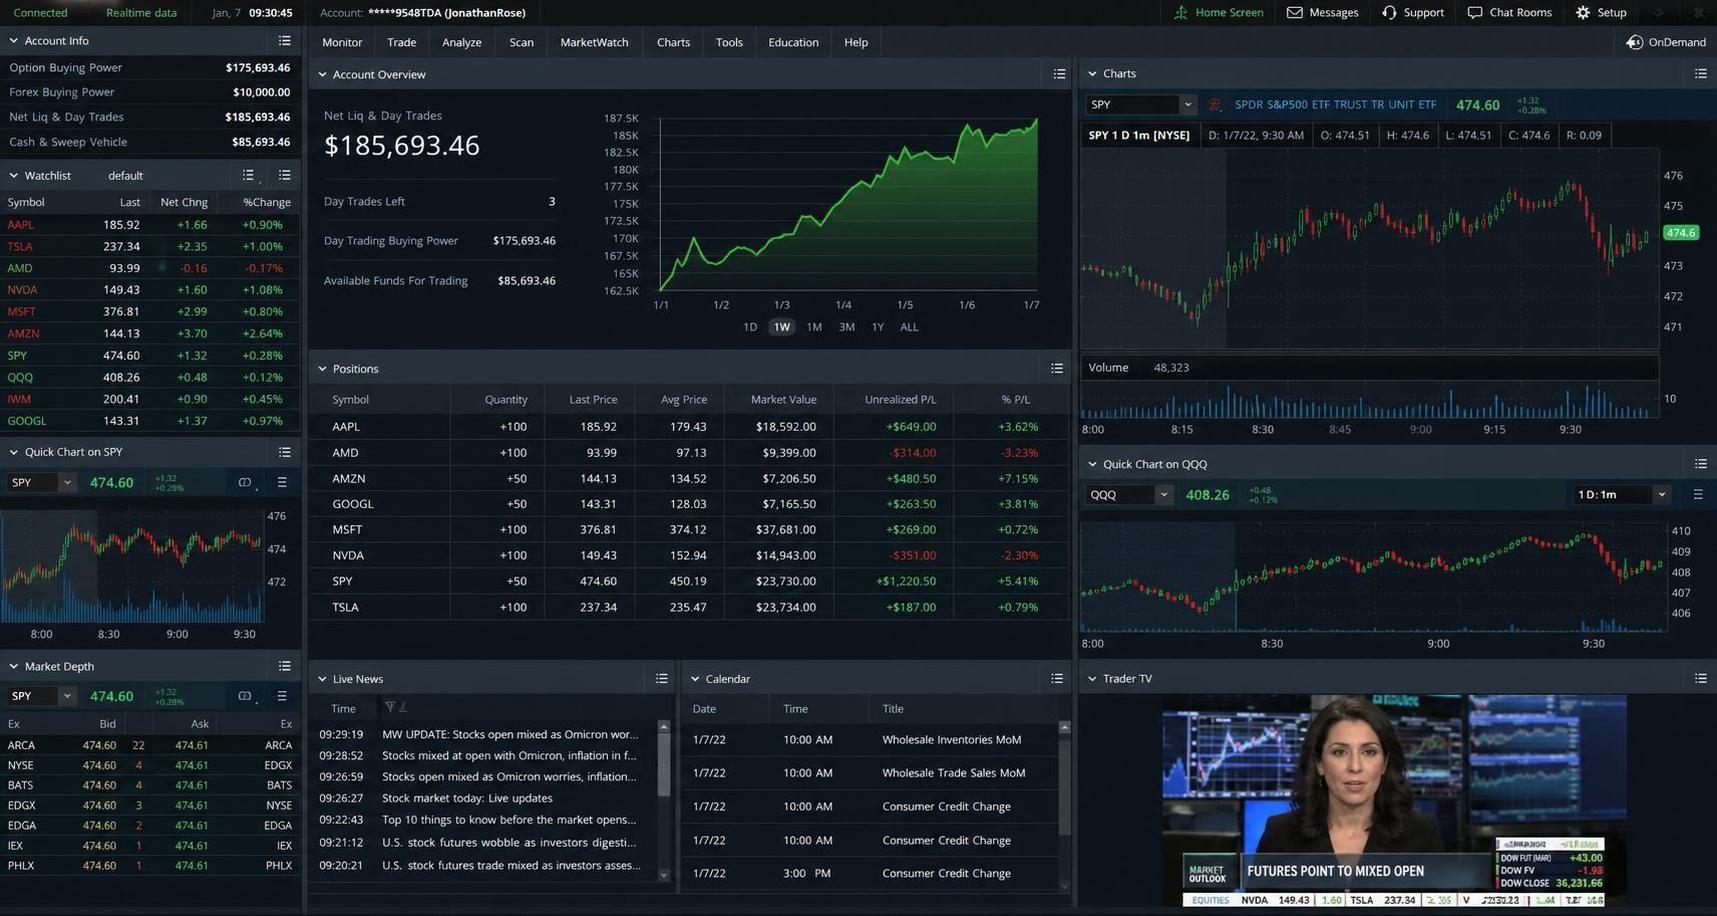1717x916 pixels.
Task: Open the Analyze tab
Action: coord(461,42)
